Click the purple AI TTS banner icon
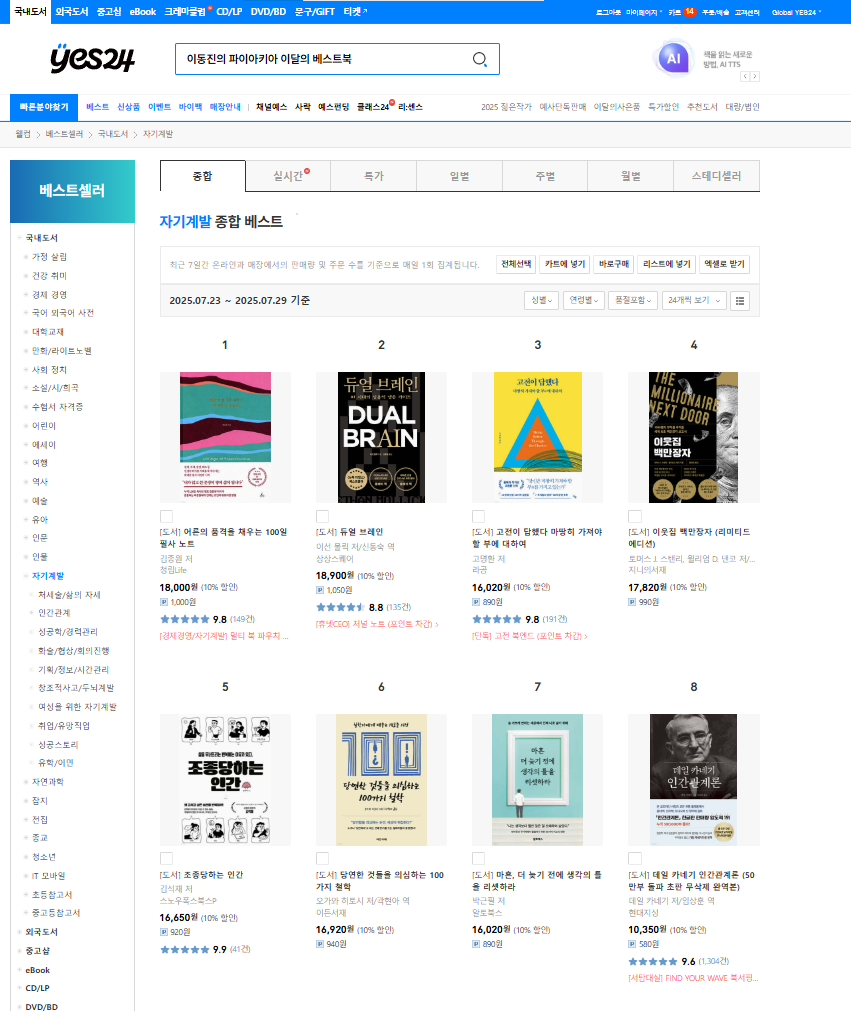The height and width of the screenshot is (1011, 851). pos(673,59)
